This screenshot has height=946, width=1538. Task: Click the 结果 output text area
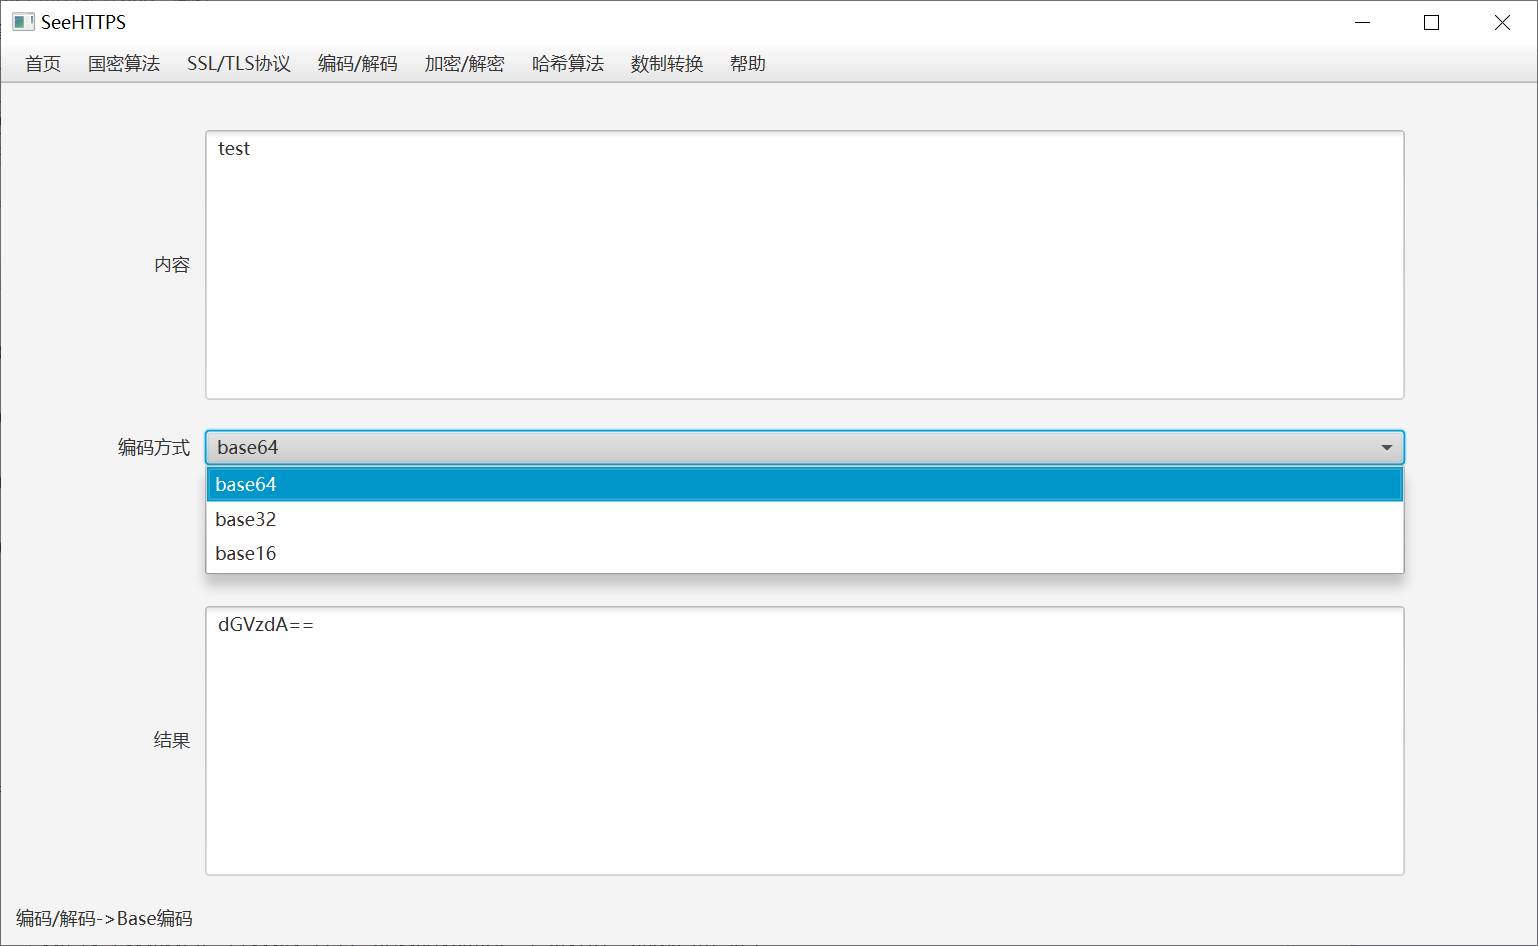click(805, 741)
